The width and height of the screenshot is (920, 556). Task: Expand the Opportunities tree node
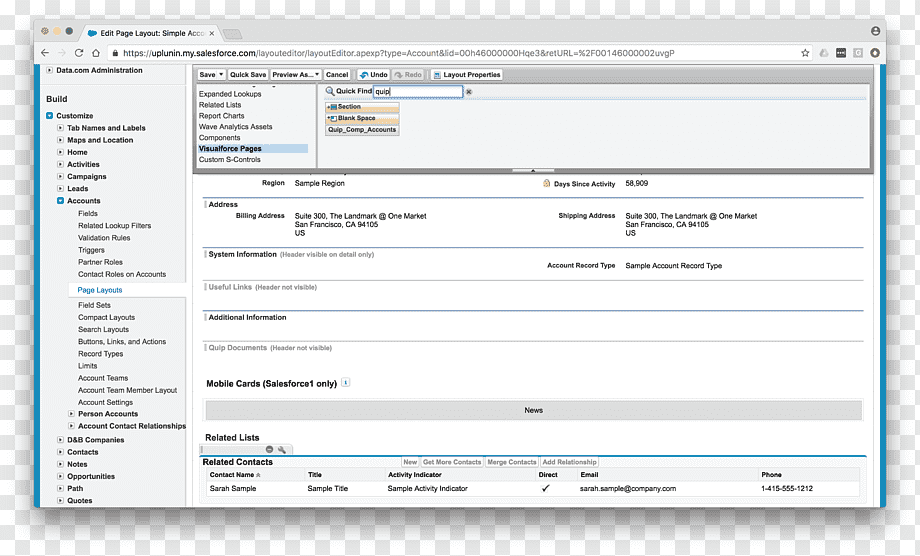tap(60, 476)
